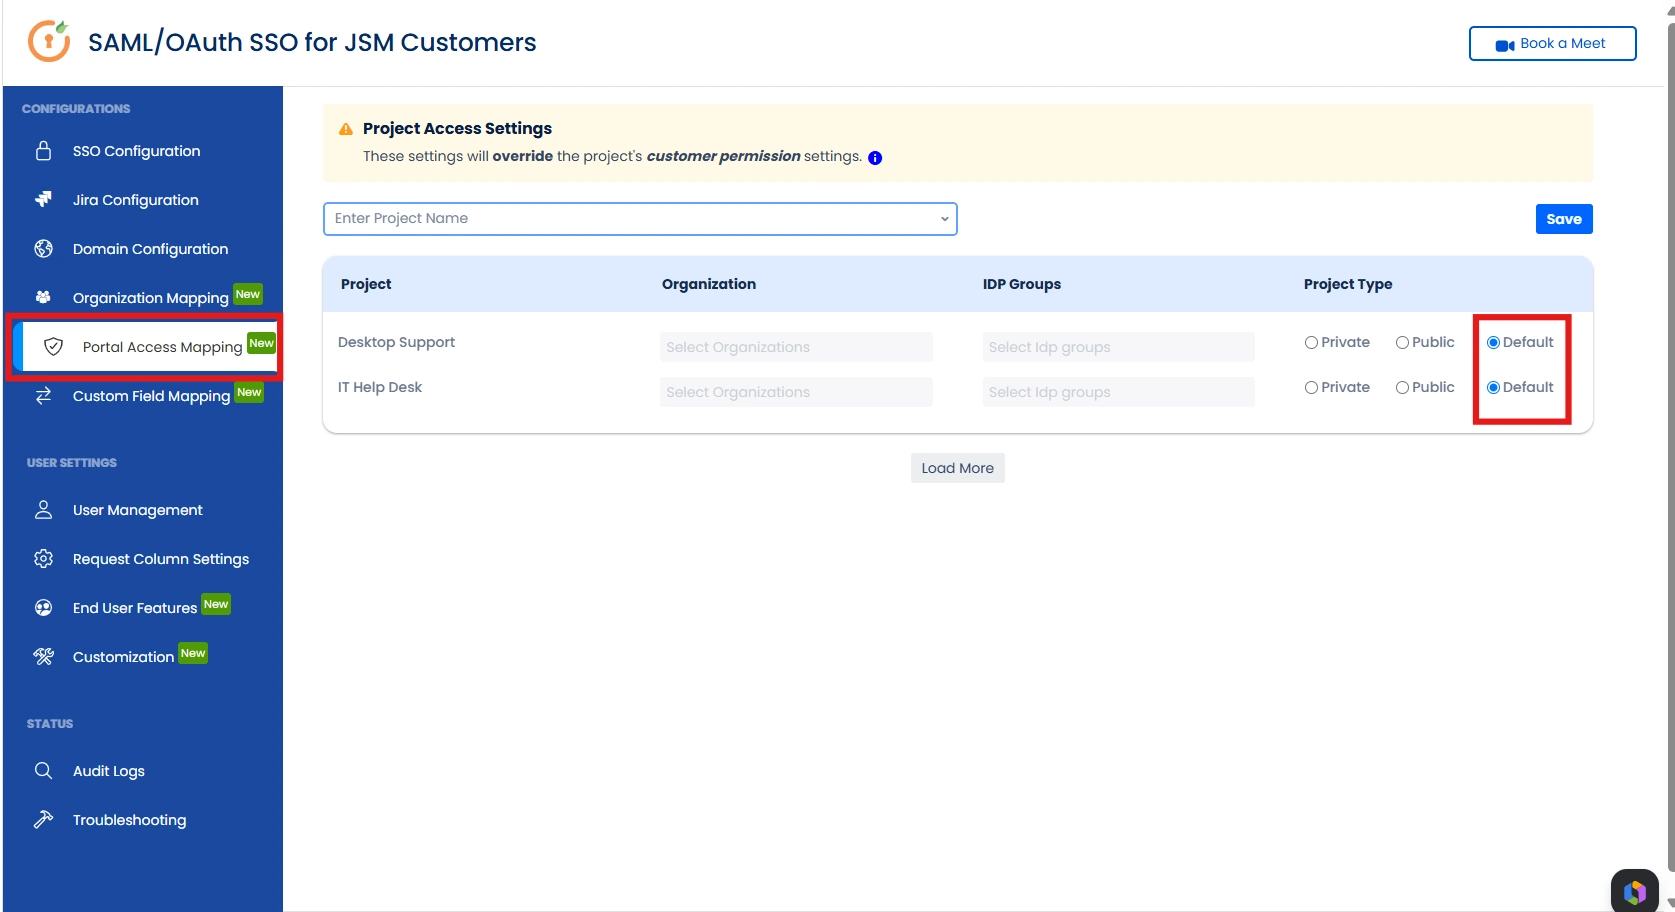Click the Organization column header
Image resolution: width=1675 pixels, height=912 pixels.
[x=708, y=284]
